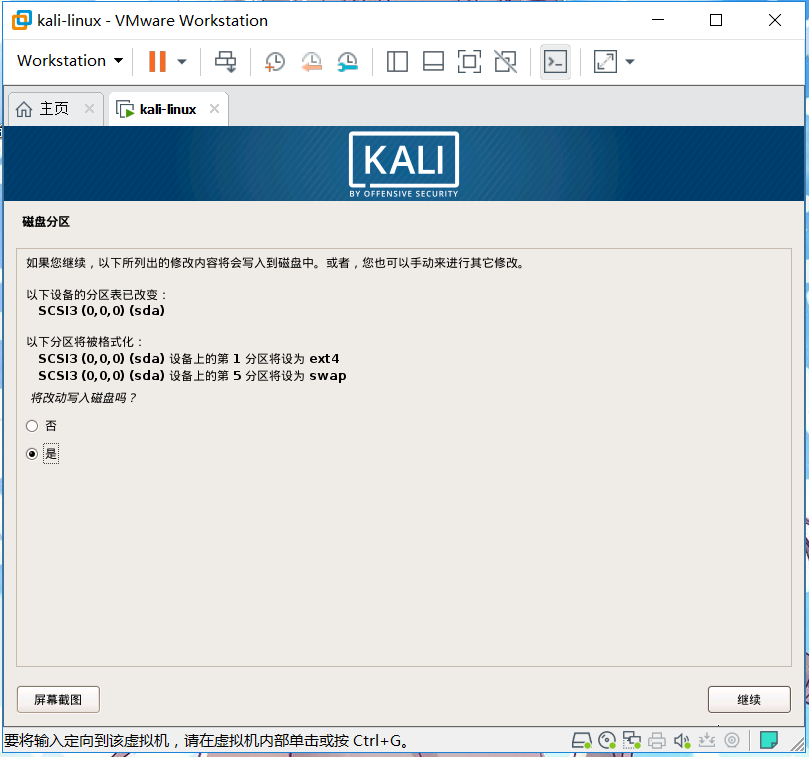The image size is (809, 757).
Task: Click the KALI logo banner
Action: (x=404, y=165)
